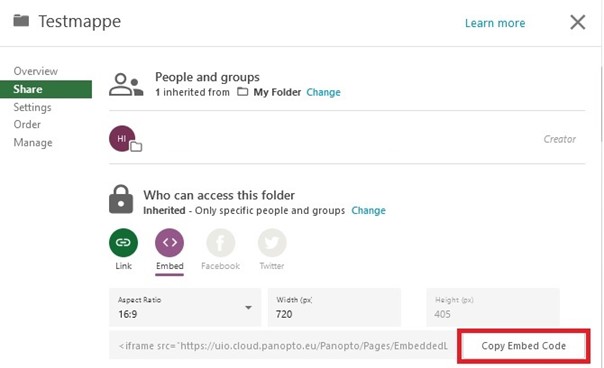Click the Width (px) input field

pos(334,307)
